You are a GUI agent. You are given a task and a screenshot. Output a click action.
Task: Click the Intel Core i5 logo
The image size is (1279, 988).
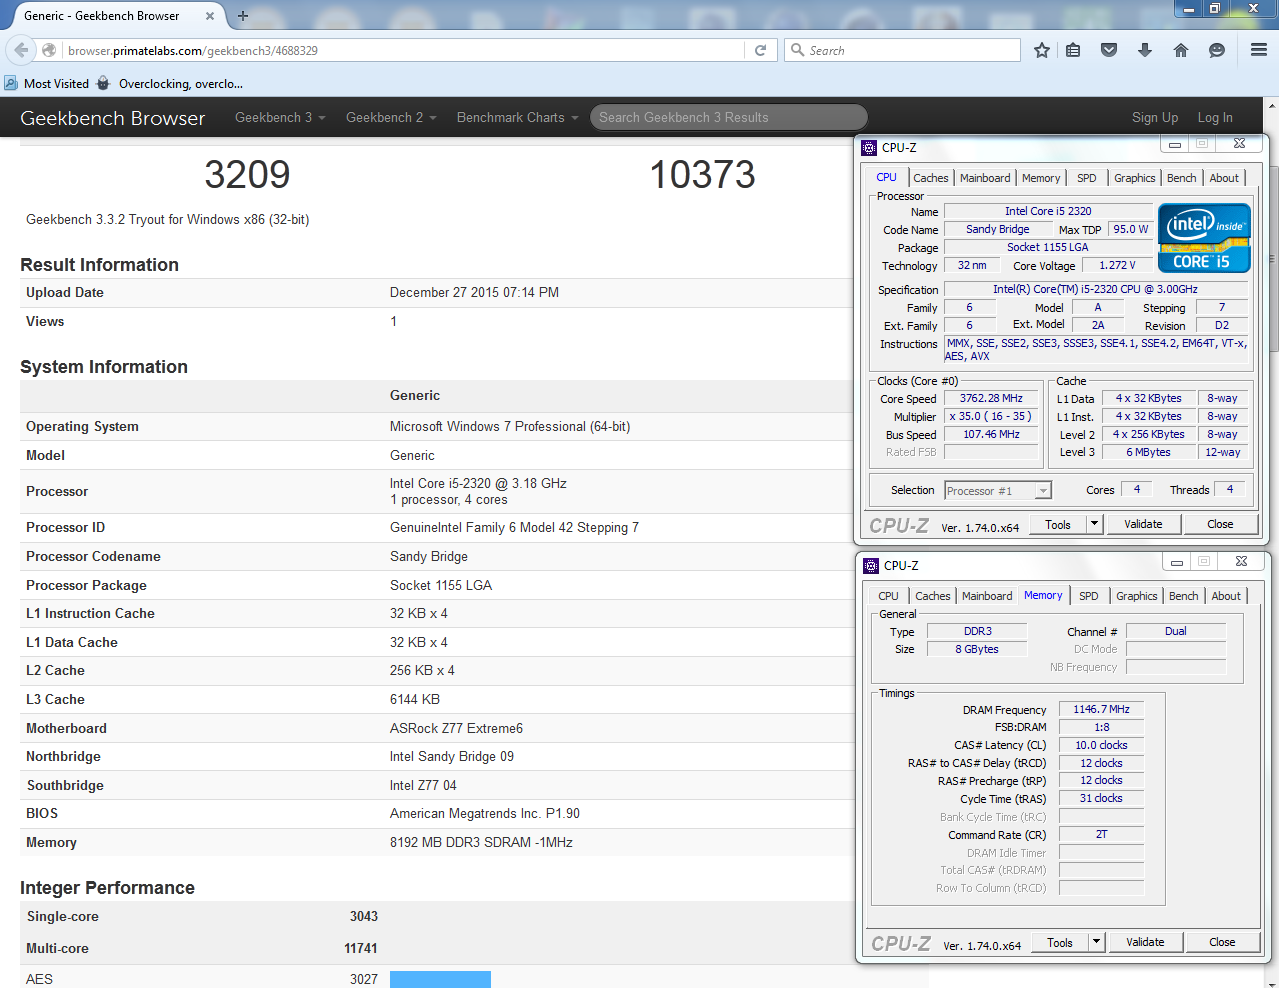[1204, 238]
